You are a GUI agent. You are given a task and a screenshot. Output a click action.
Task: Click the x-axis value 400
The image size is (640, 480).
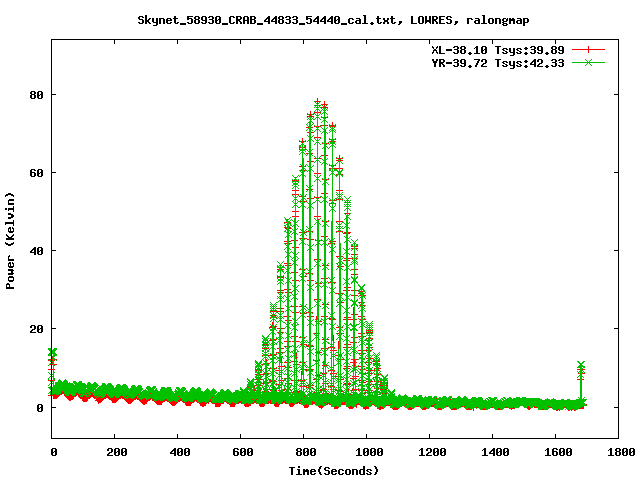180,452
